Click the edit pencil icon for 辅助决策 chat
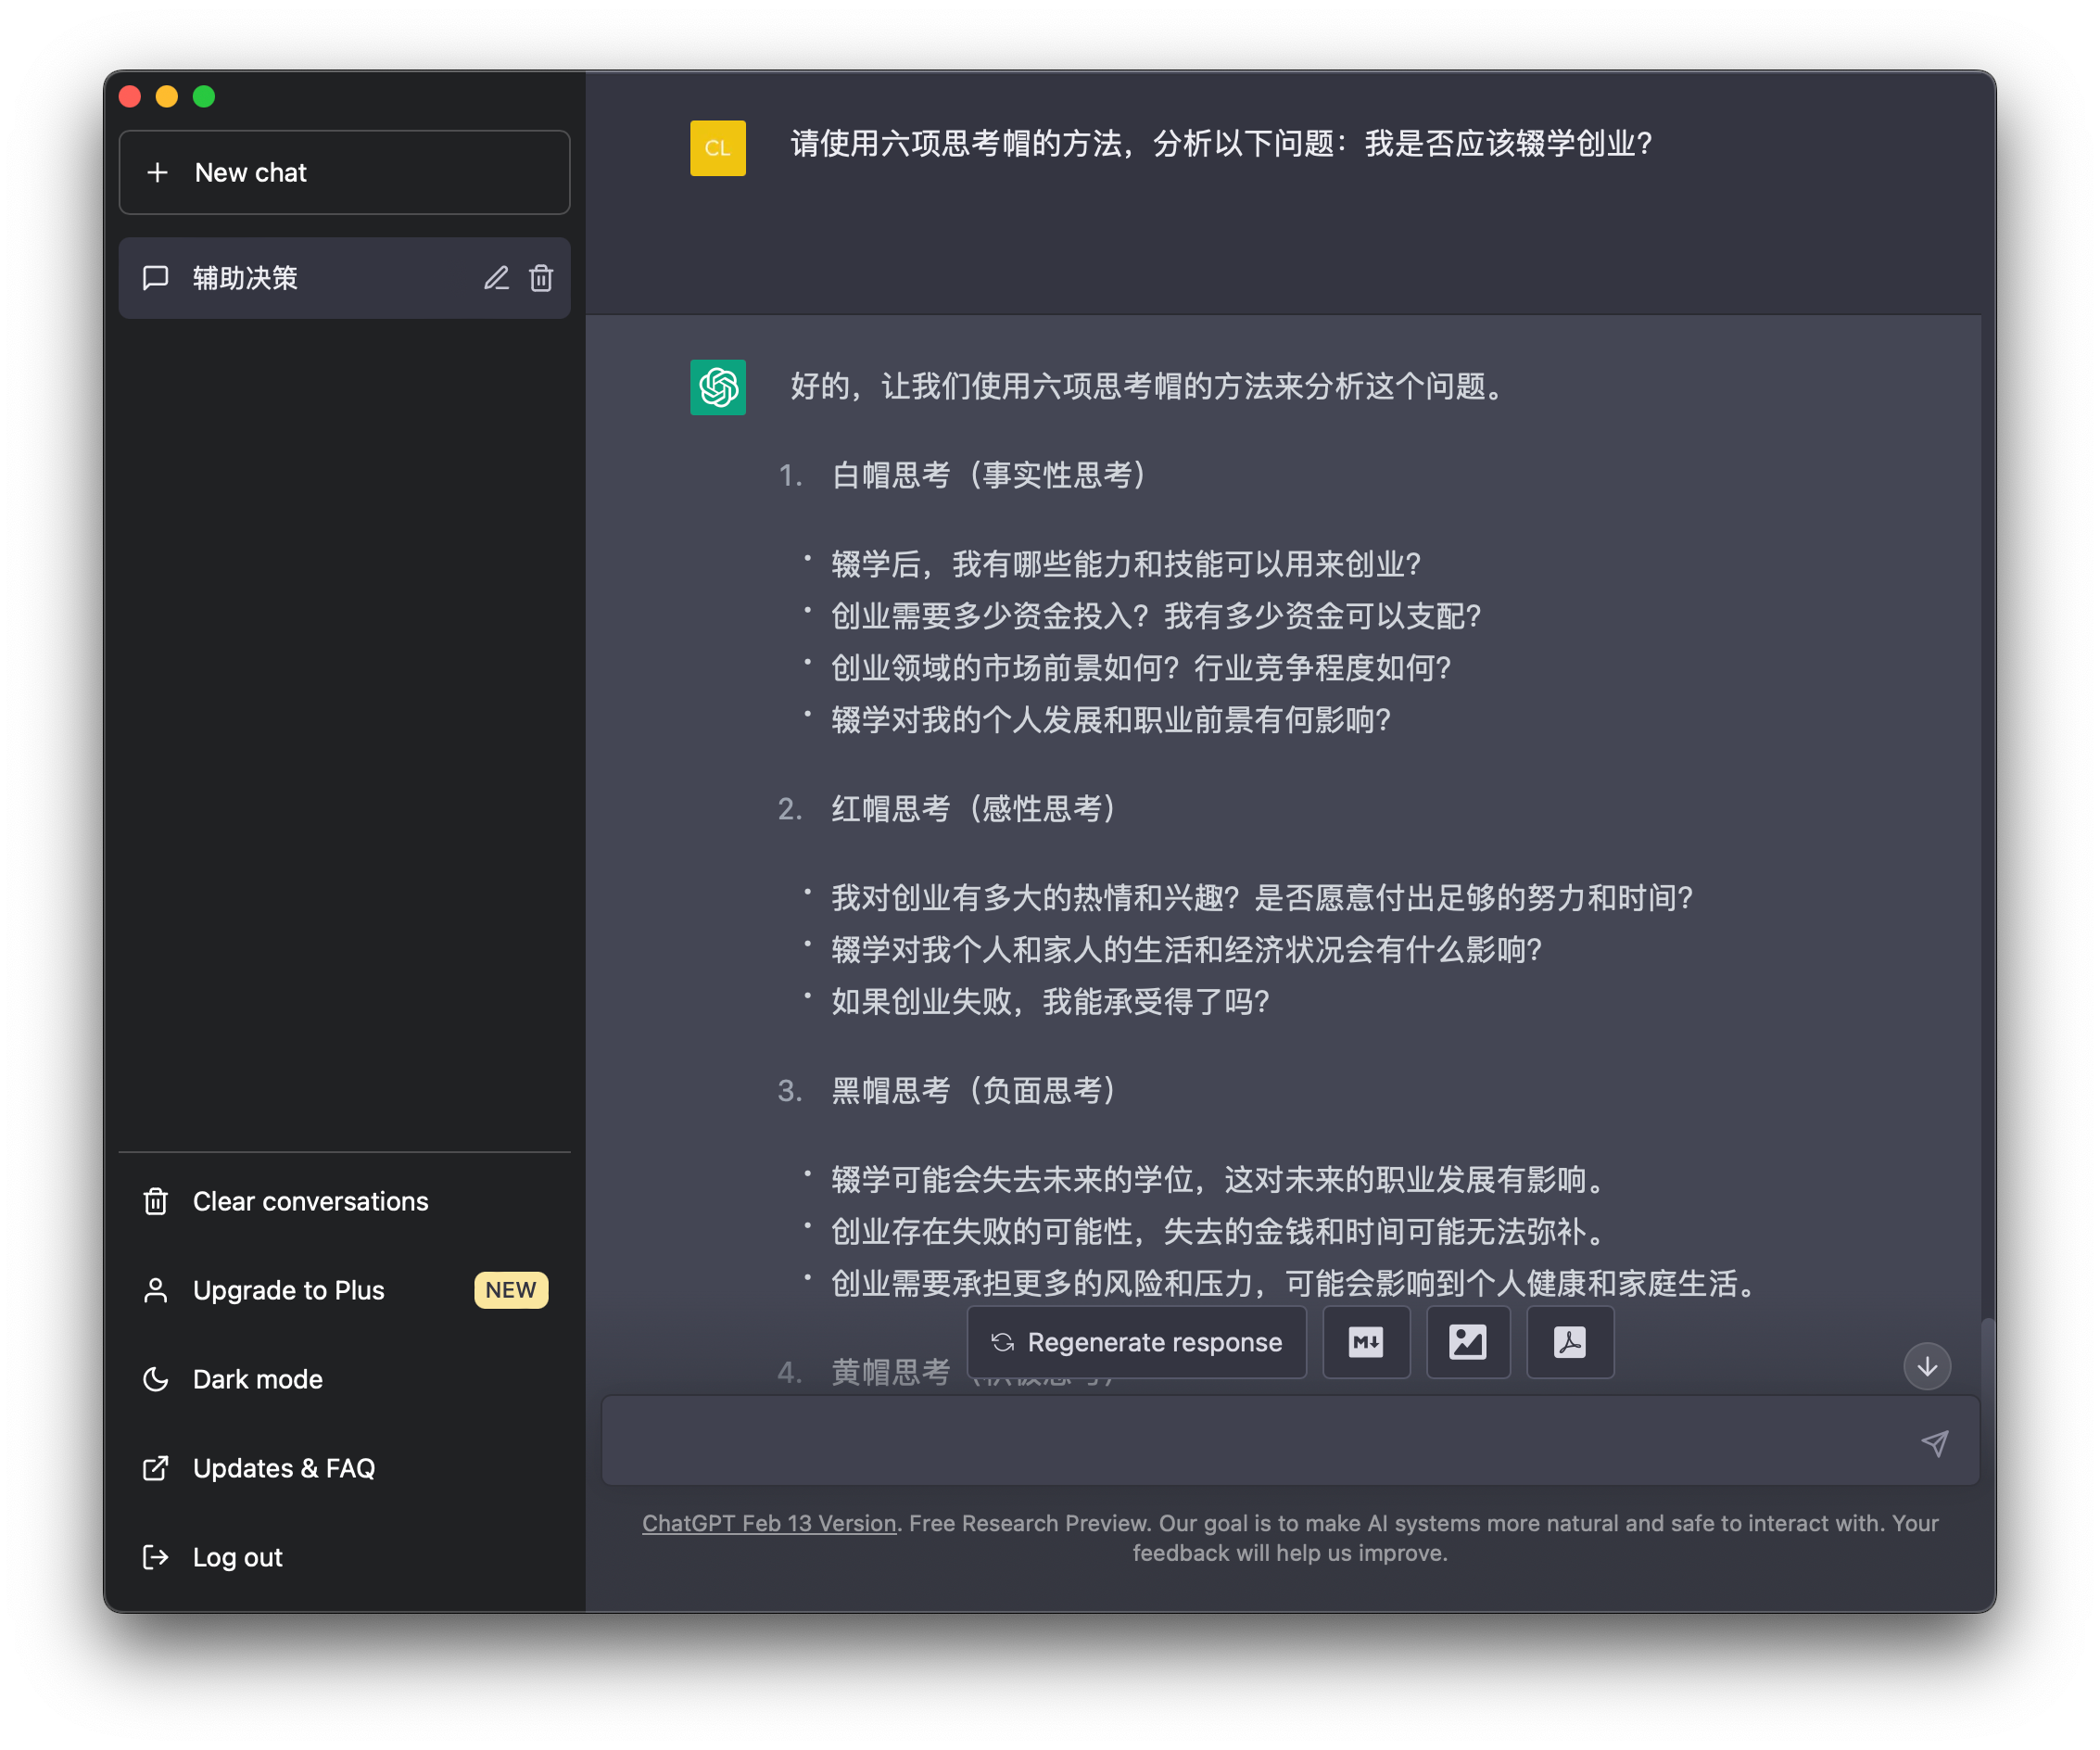This screenshot has height=1750, width=2100. coord(496,278)
